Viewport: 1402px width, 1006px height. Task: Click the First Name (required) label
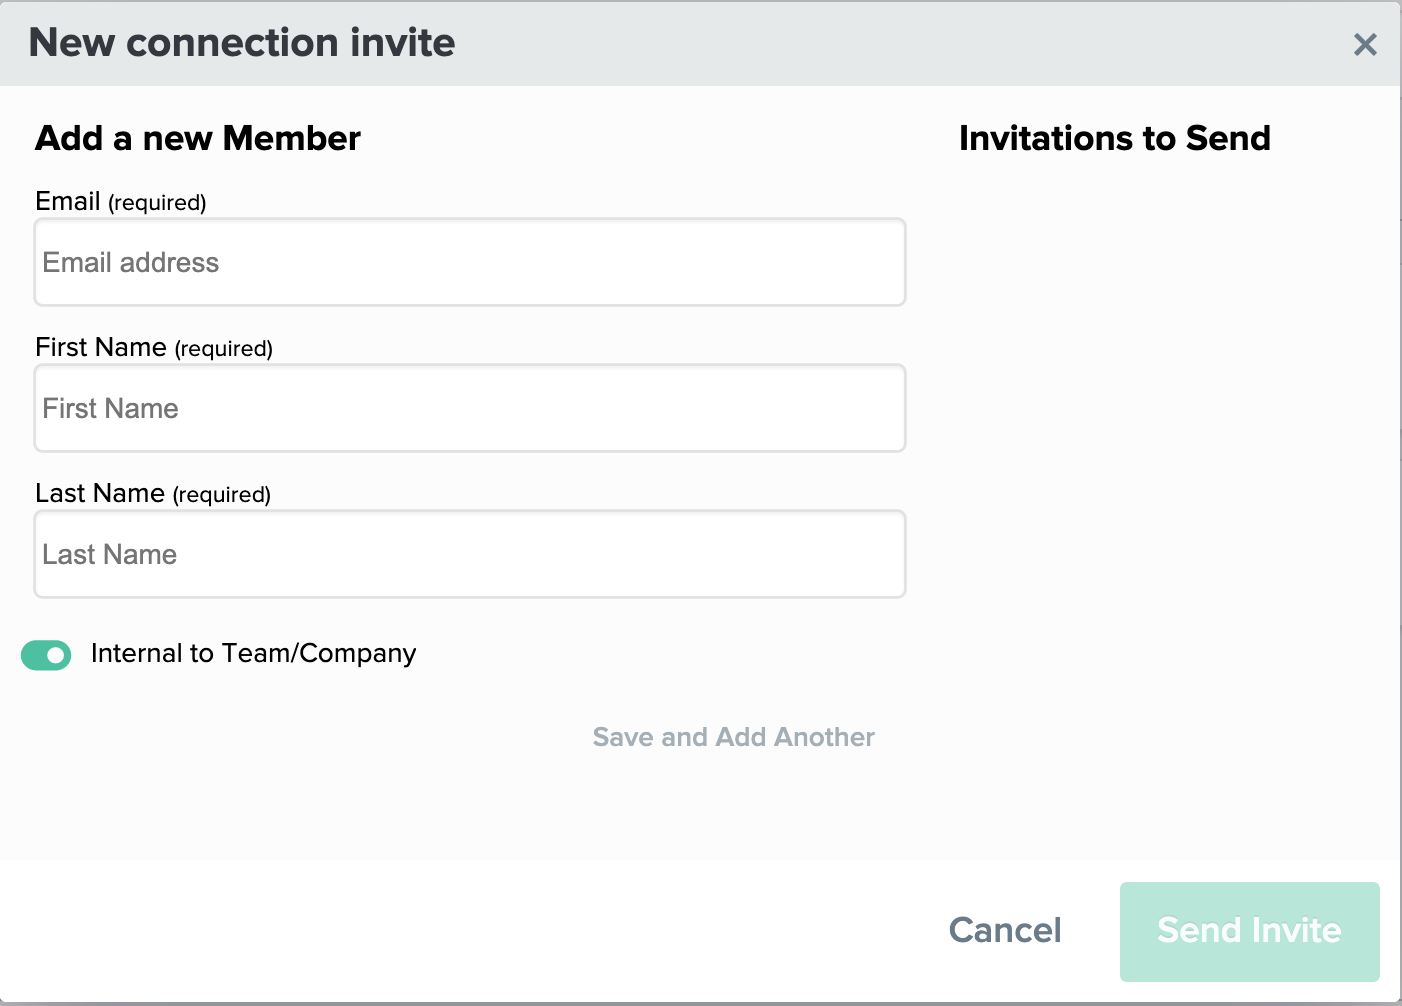154,347
